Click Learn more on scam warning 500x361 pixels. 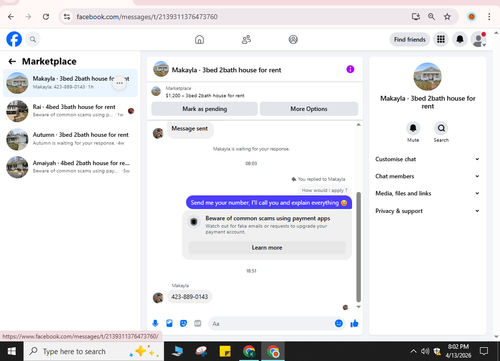click(x=267, y=248)
